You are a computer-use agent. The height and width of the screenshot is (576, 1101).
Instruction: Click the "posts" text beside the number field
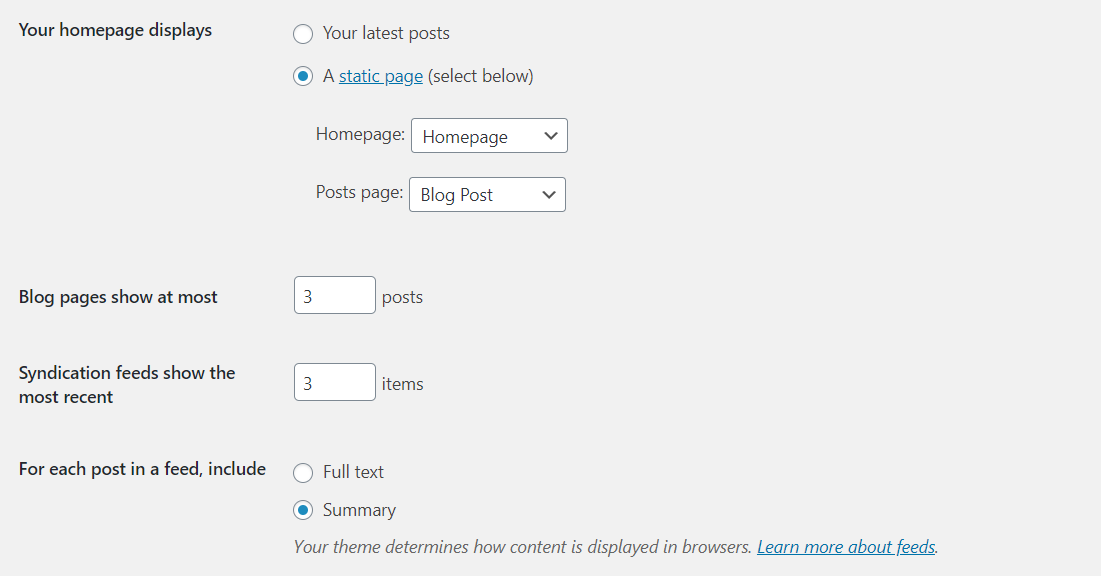pos(402,296)
